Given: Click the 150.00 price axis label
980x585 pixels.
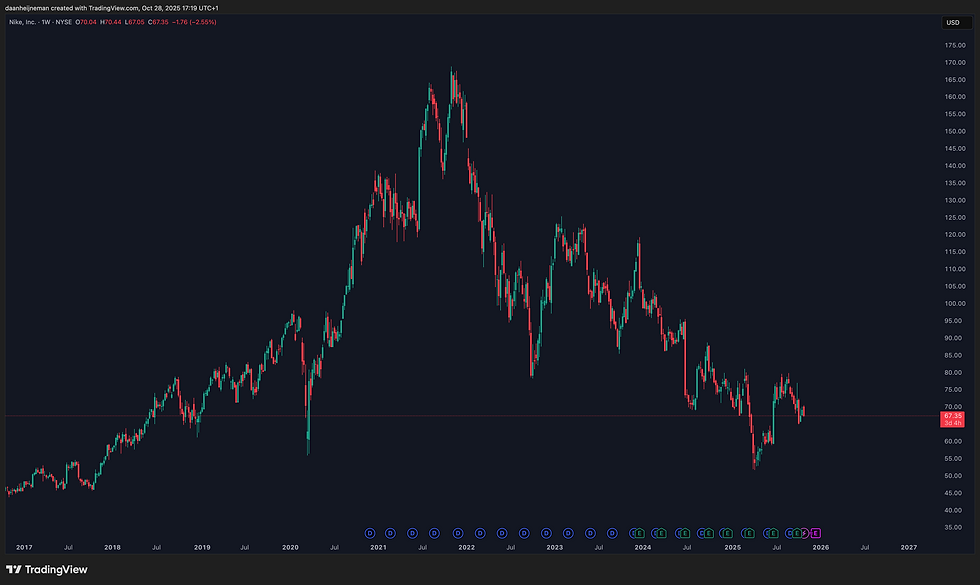Looking at the screenshot, I should point(955,131).
